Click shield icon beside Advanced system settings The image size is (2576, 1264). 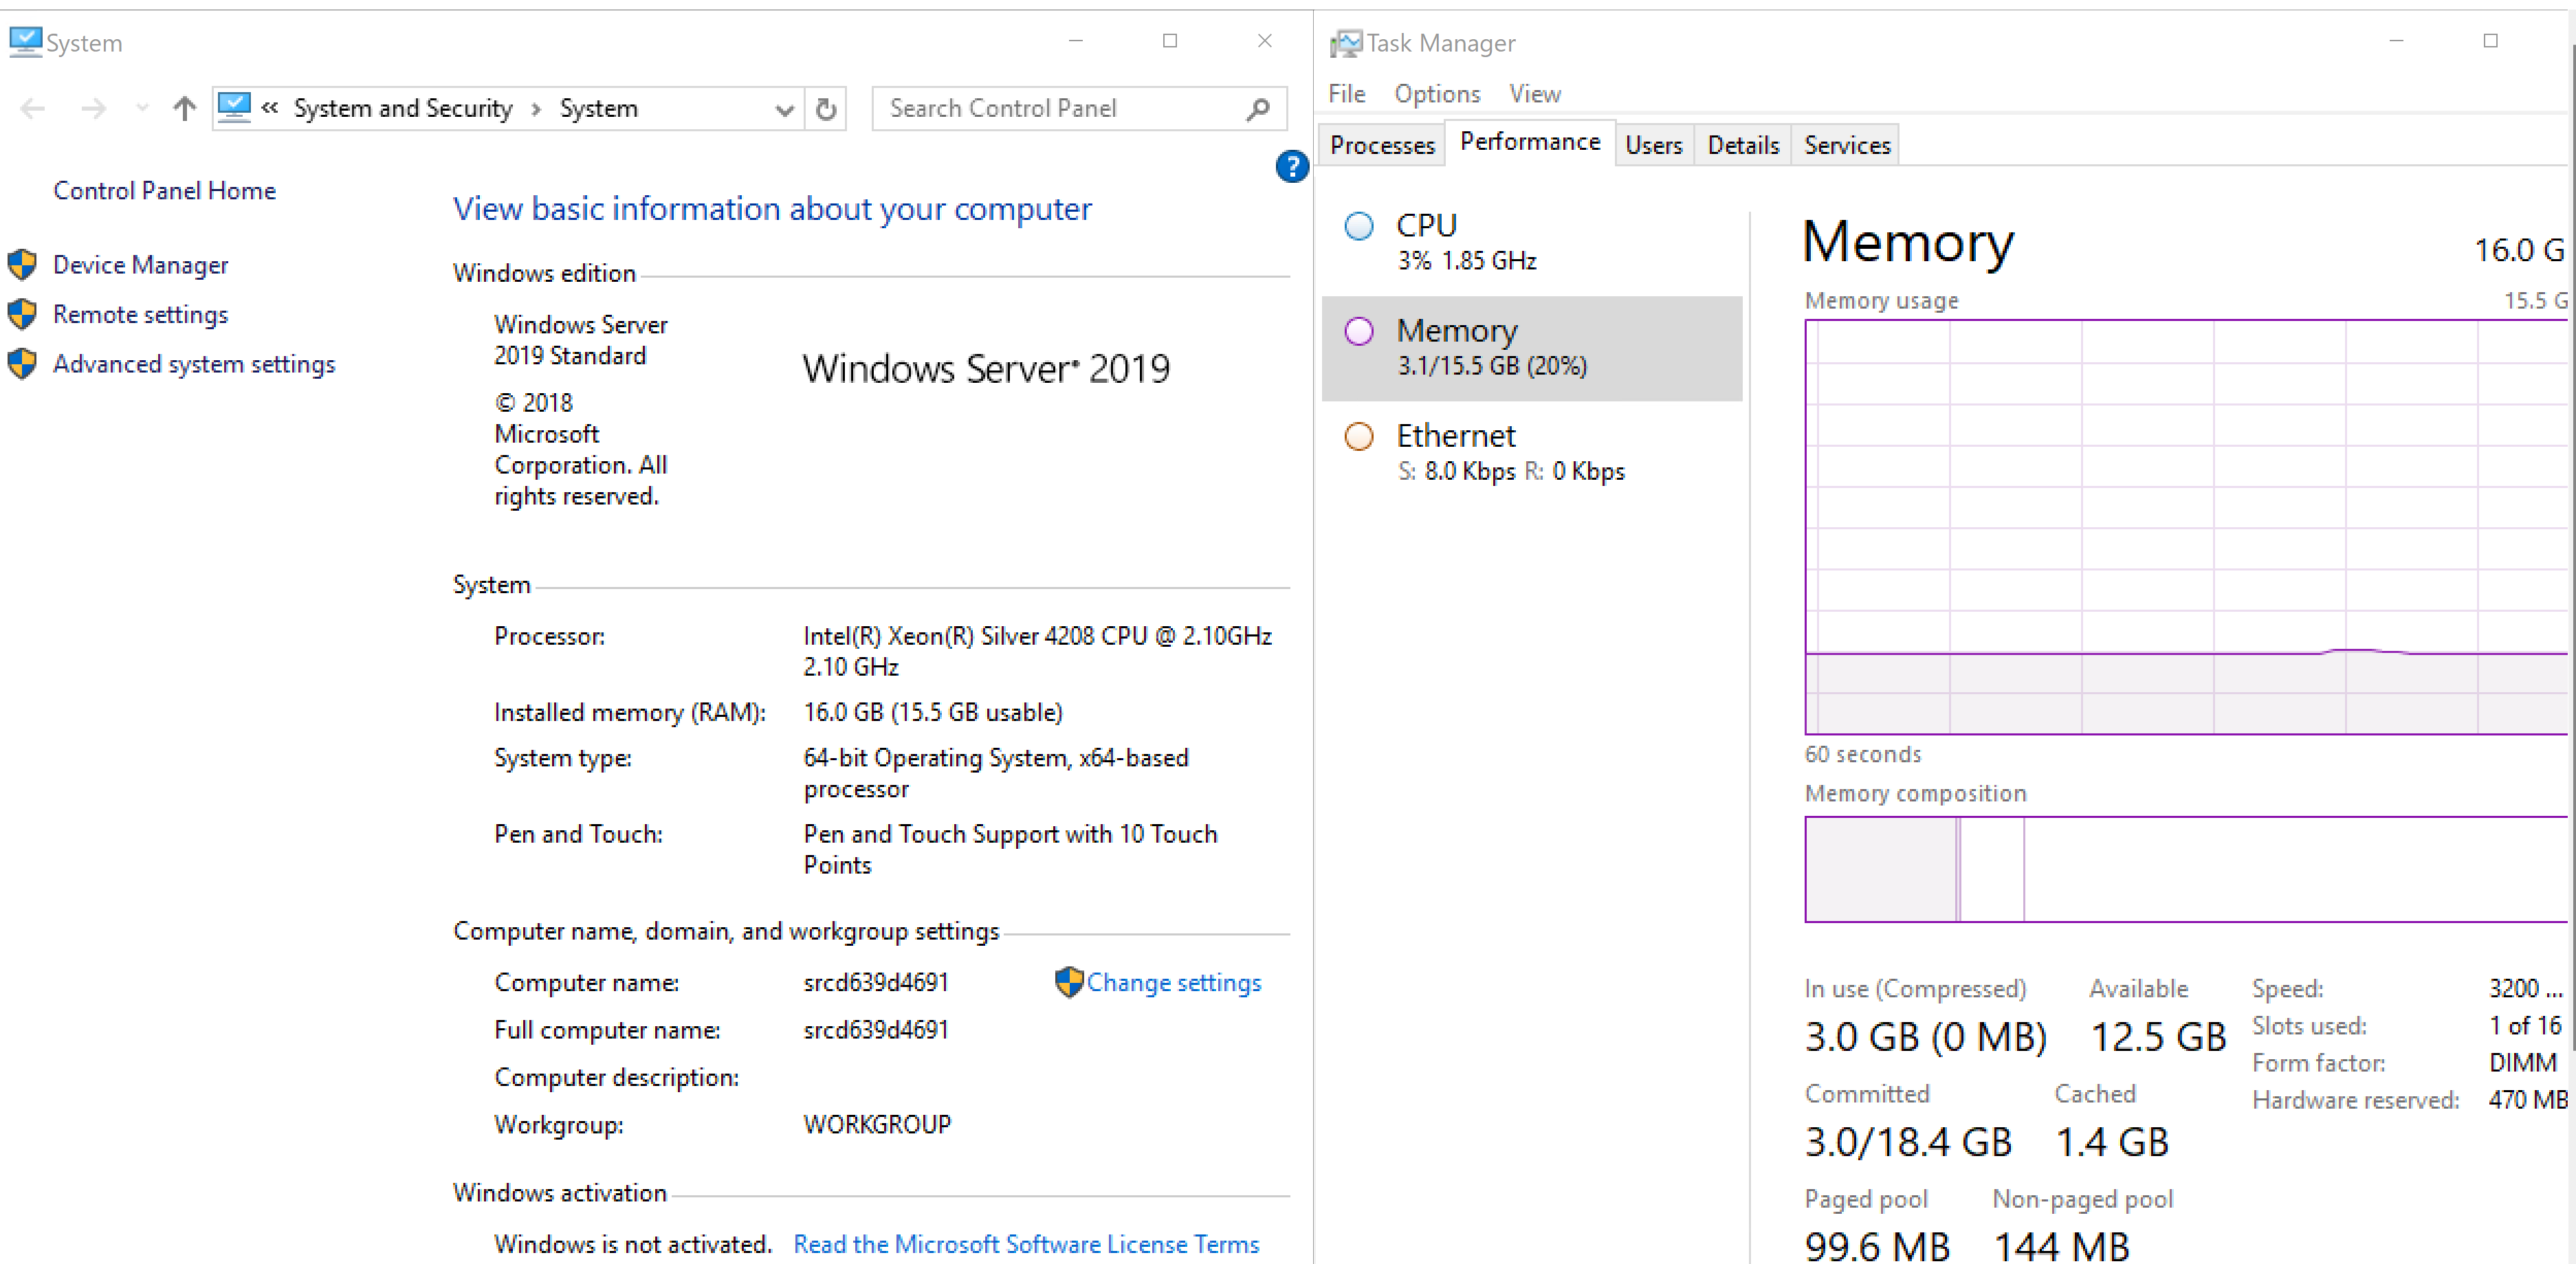pyautogui.click(x=22, y=364)
